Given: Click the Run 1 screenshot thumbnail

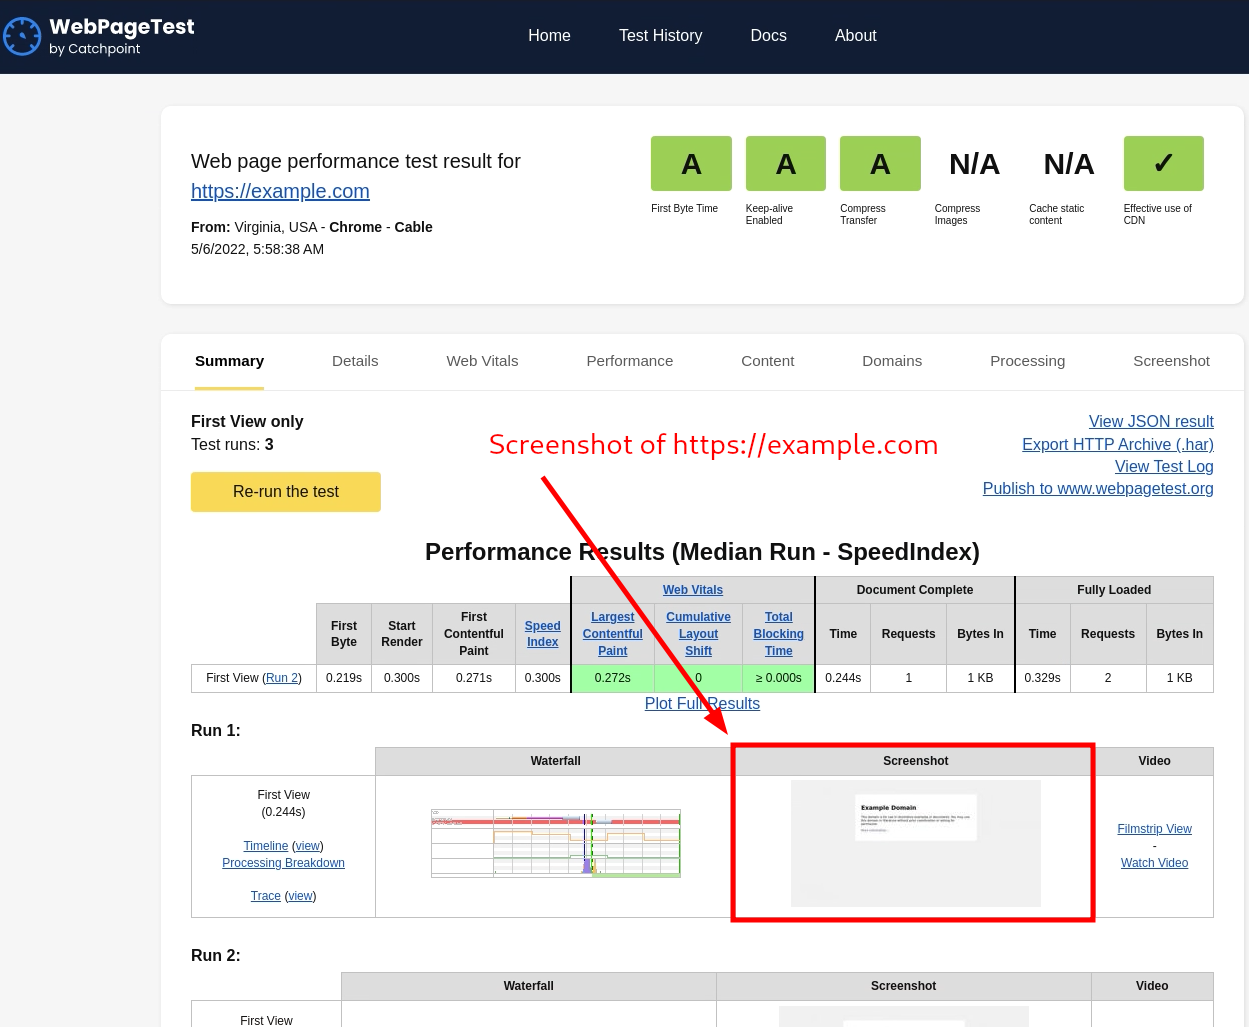Looking at the screenshot, I should (914, 843).
